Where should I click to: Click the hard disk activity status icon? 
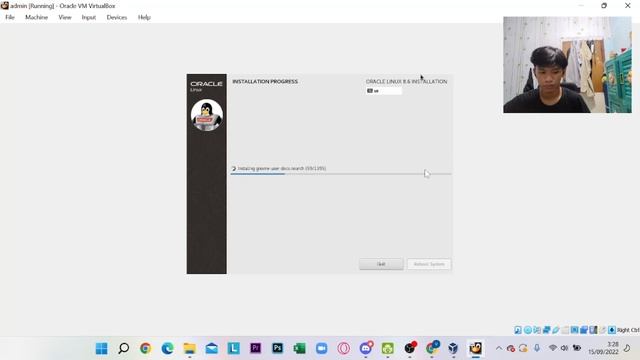[x=518, y=330]
